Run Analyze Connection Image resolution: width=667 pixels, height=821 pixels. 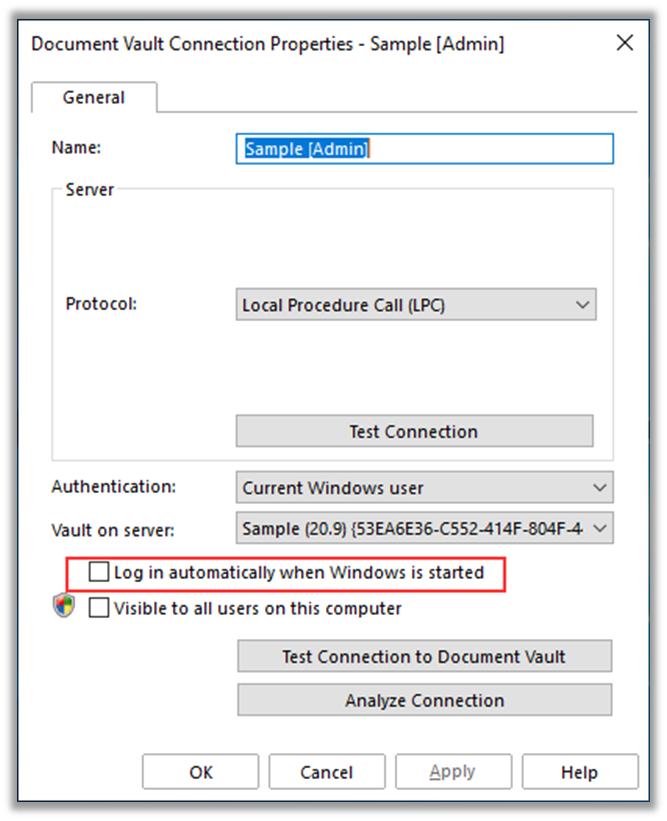click(425, 700)
